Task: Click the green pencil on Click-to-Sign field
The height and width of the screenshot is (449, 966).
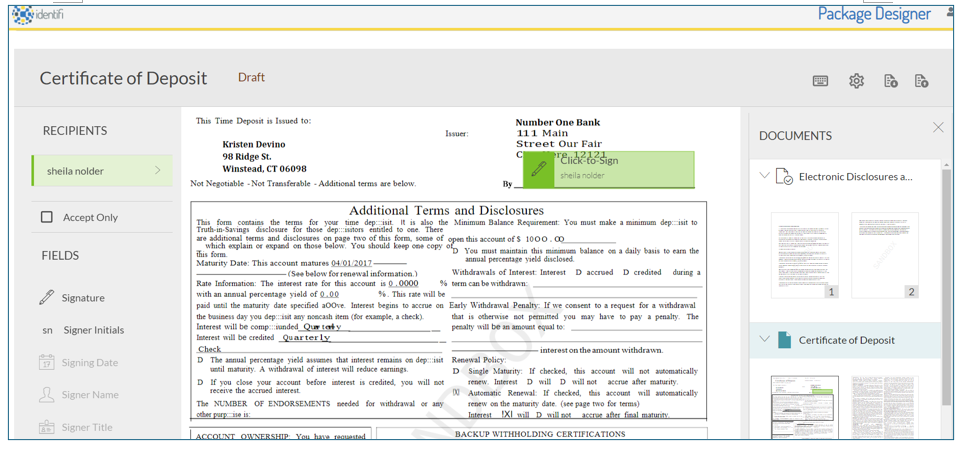Action: [x=538, y=169]
